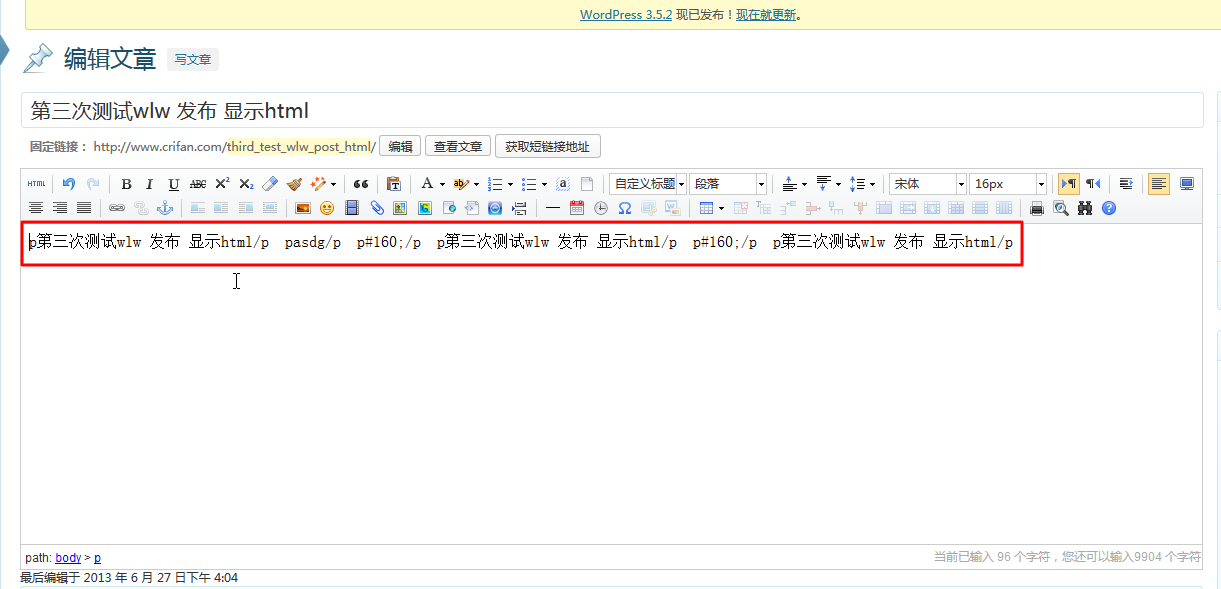Open the 段落 format dropdown
The image size is (1221, 589).
728,184
